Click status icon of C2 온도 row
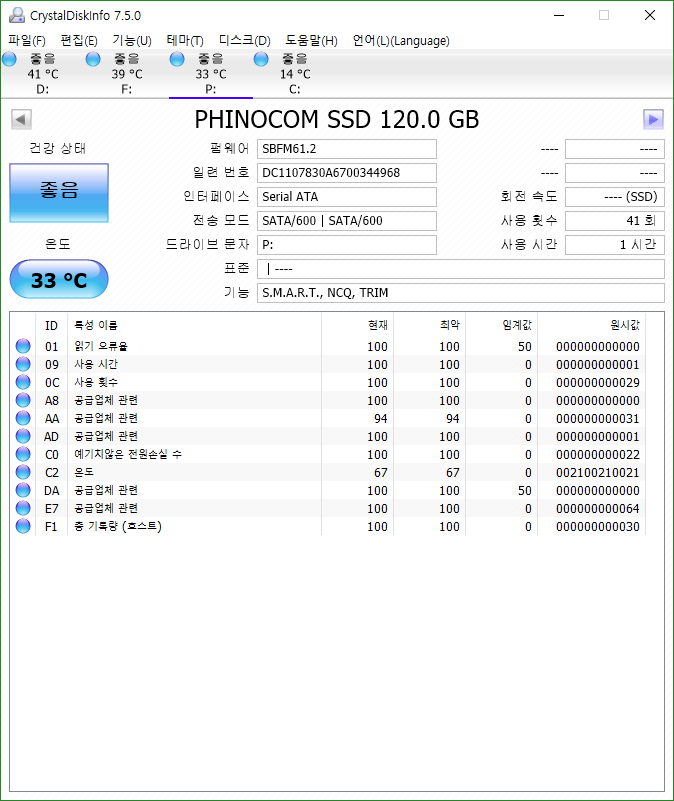This screenshot has width=674, height=801. click(x=23, y=472)
